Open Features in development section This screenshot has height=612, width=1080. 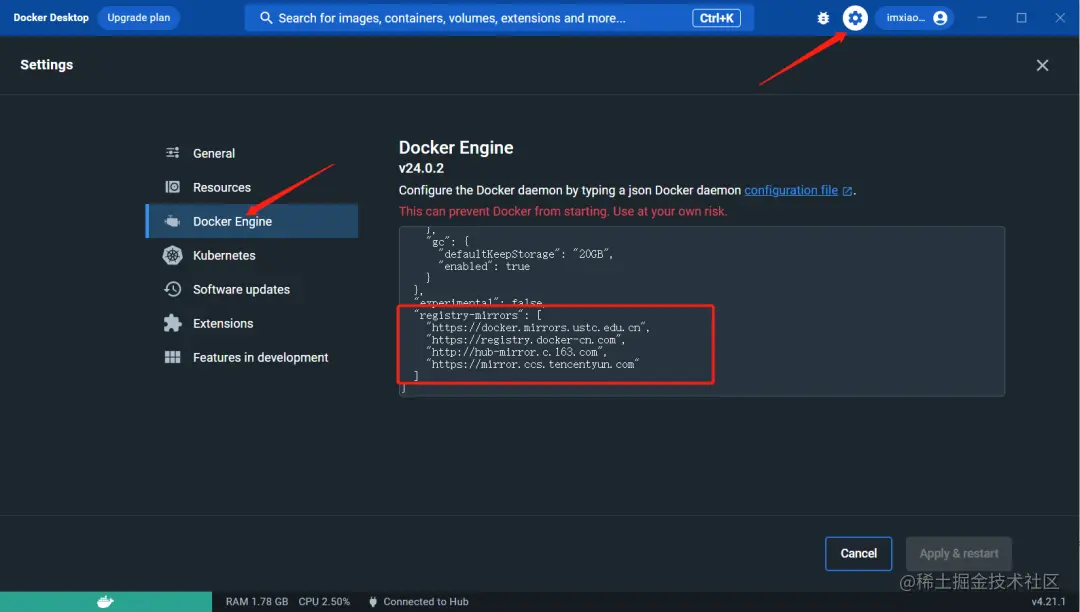(x=251, y=357)
